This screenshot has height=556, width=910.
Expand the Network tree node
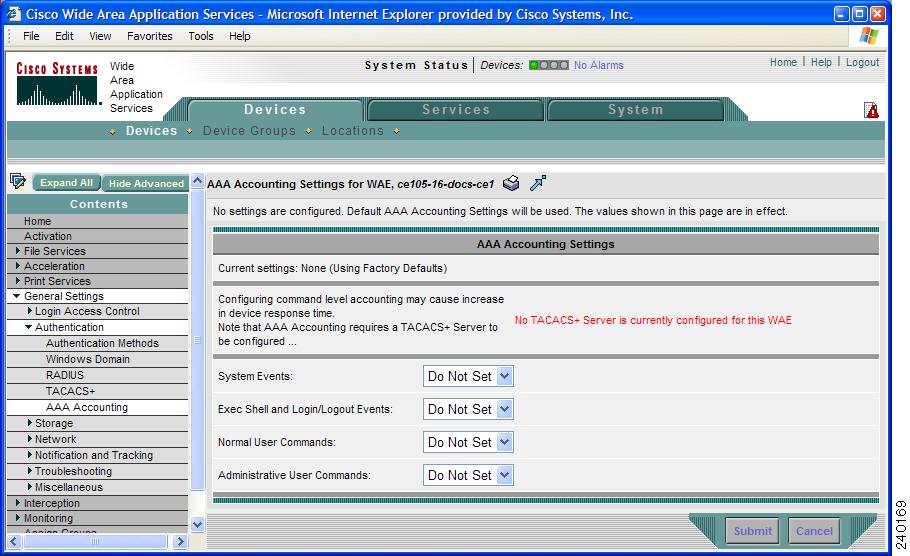(x=30, y=439)
